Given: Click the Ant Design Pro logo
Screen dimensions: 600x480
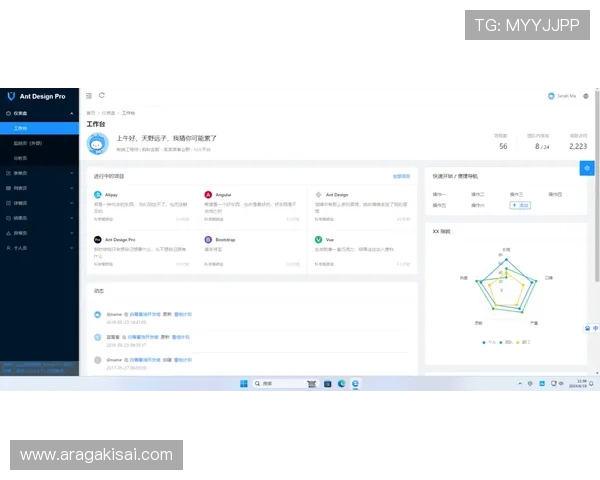Looking at the screenshot, I should coord(11,96).
